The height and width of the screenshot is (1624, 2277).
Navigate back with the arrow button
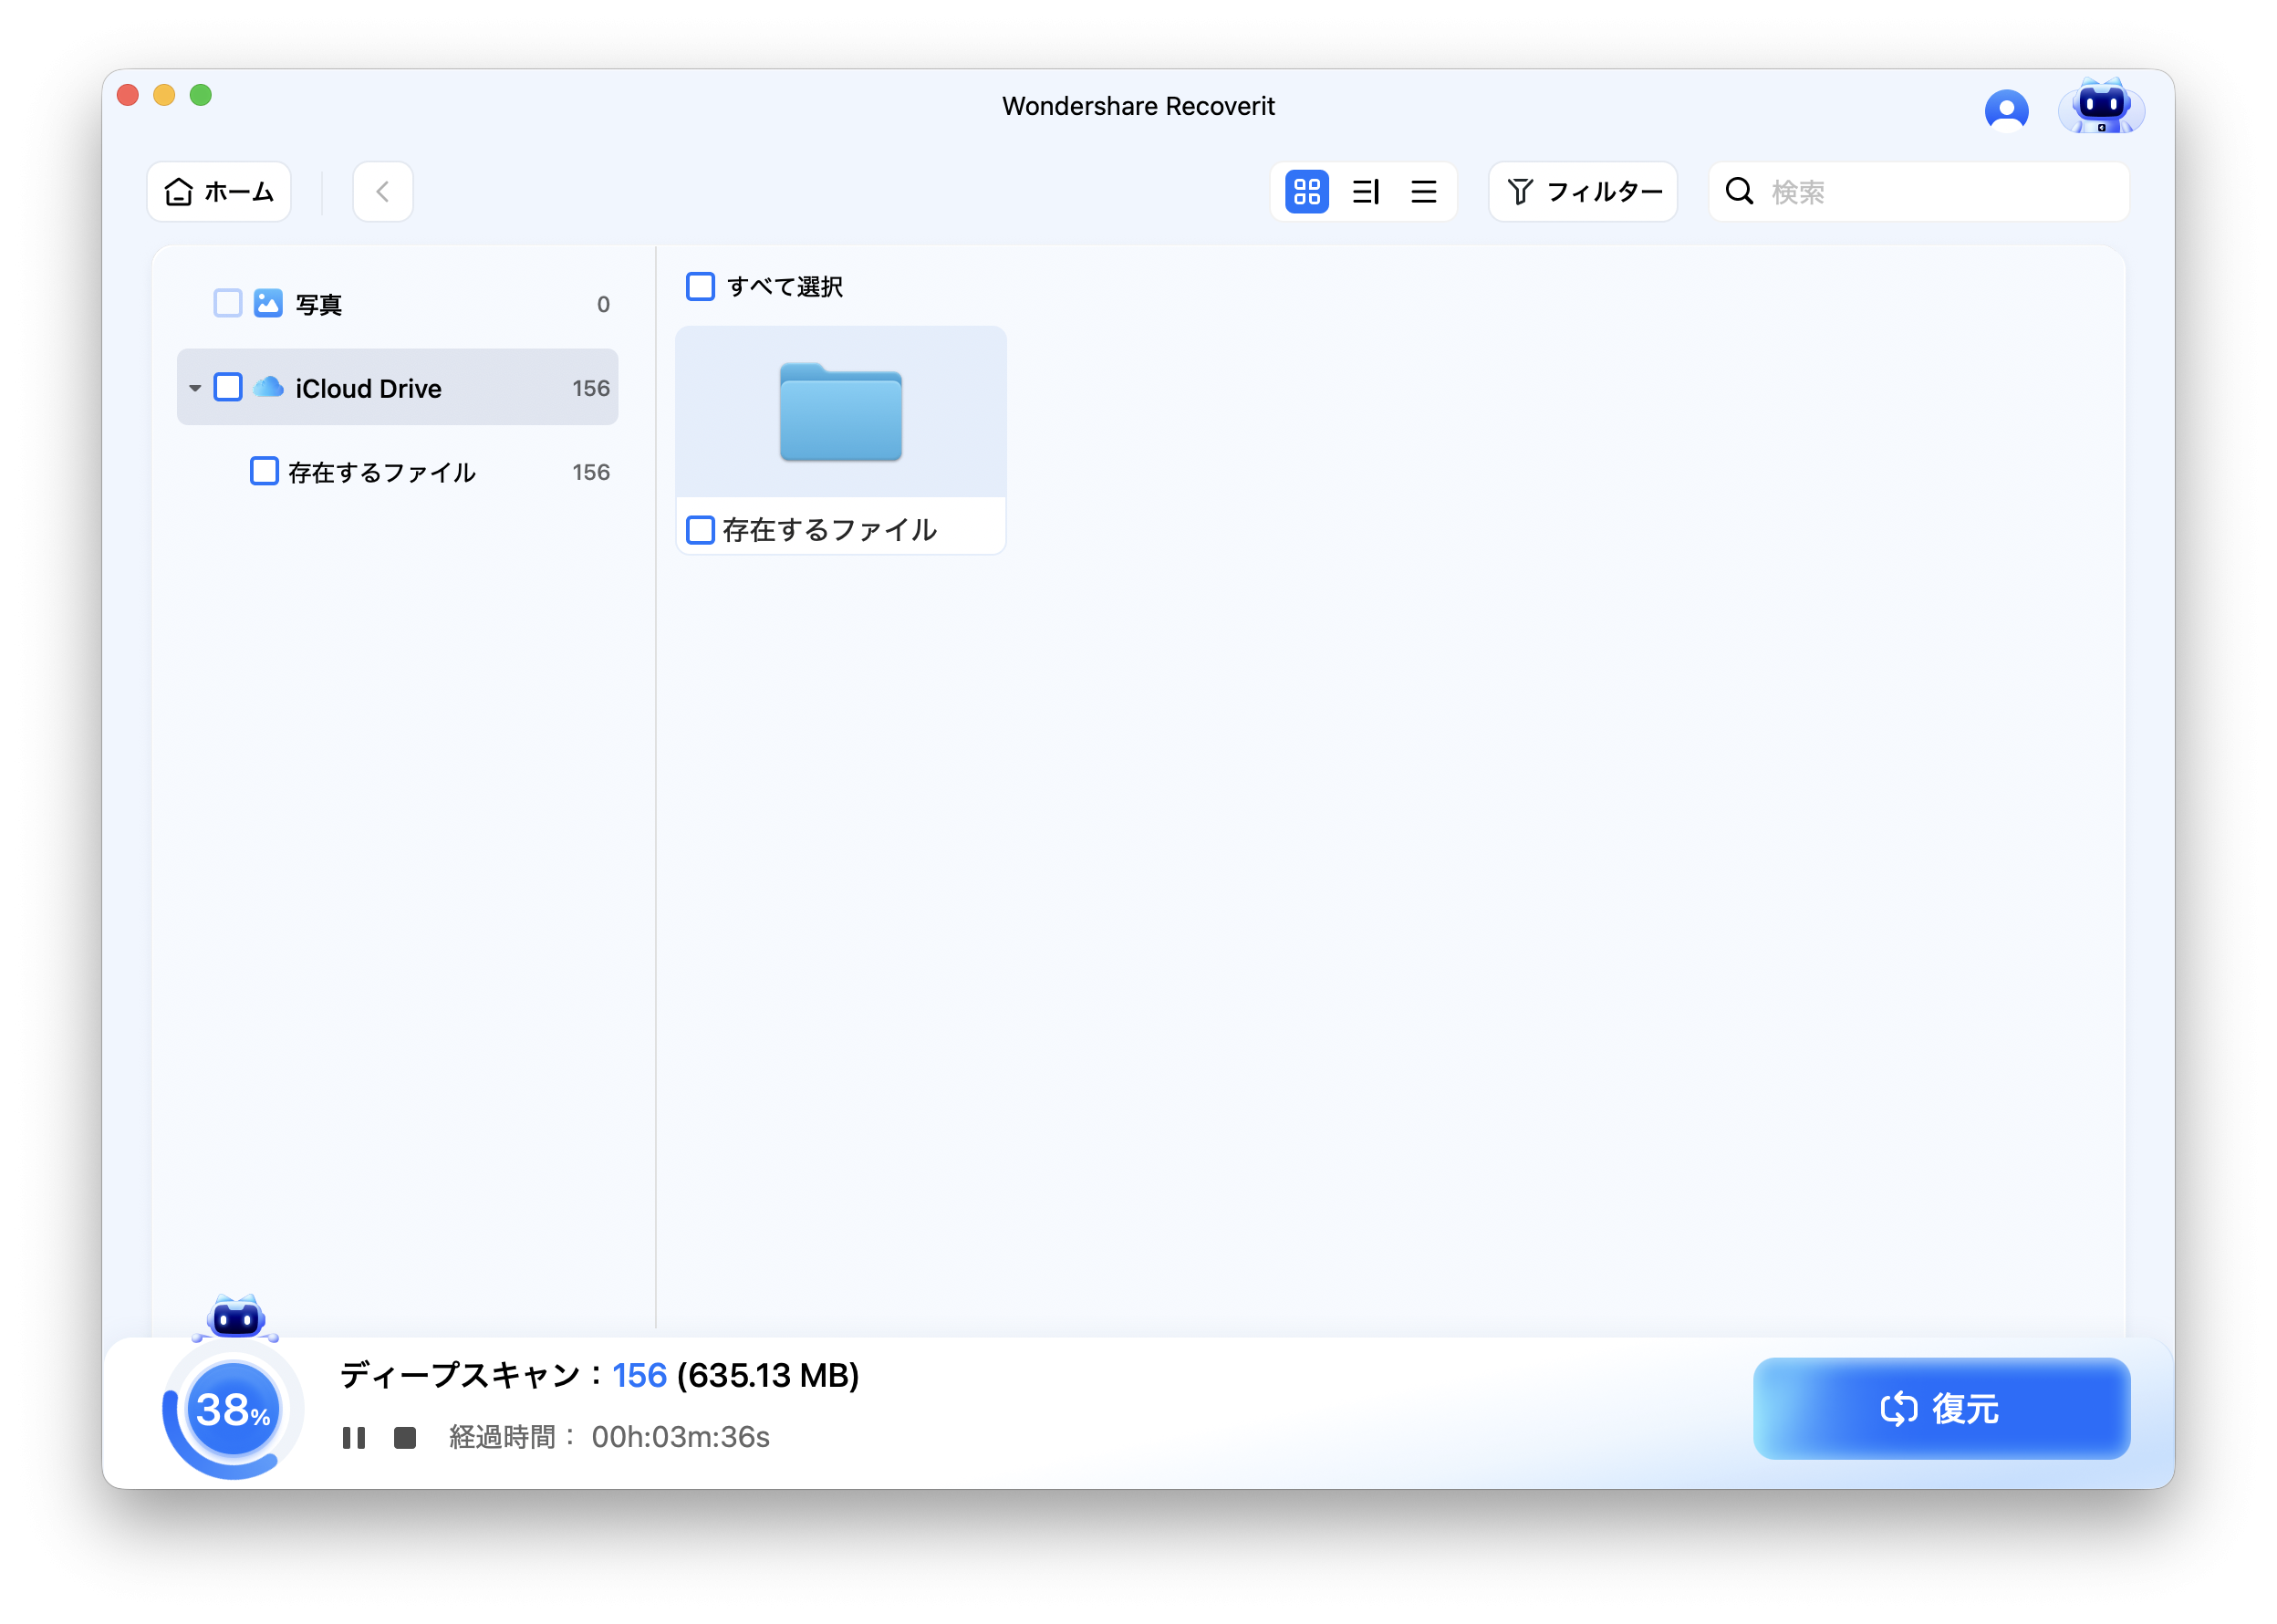click(382, 191)
